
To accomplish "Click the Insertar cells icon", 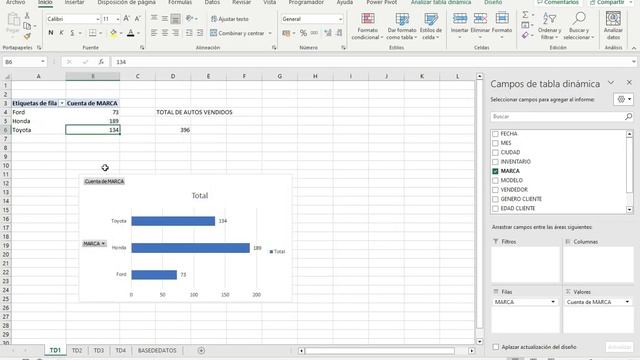I will tap(460, 19).
